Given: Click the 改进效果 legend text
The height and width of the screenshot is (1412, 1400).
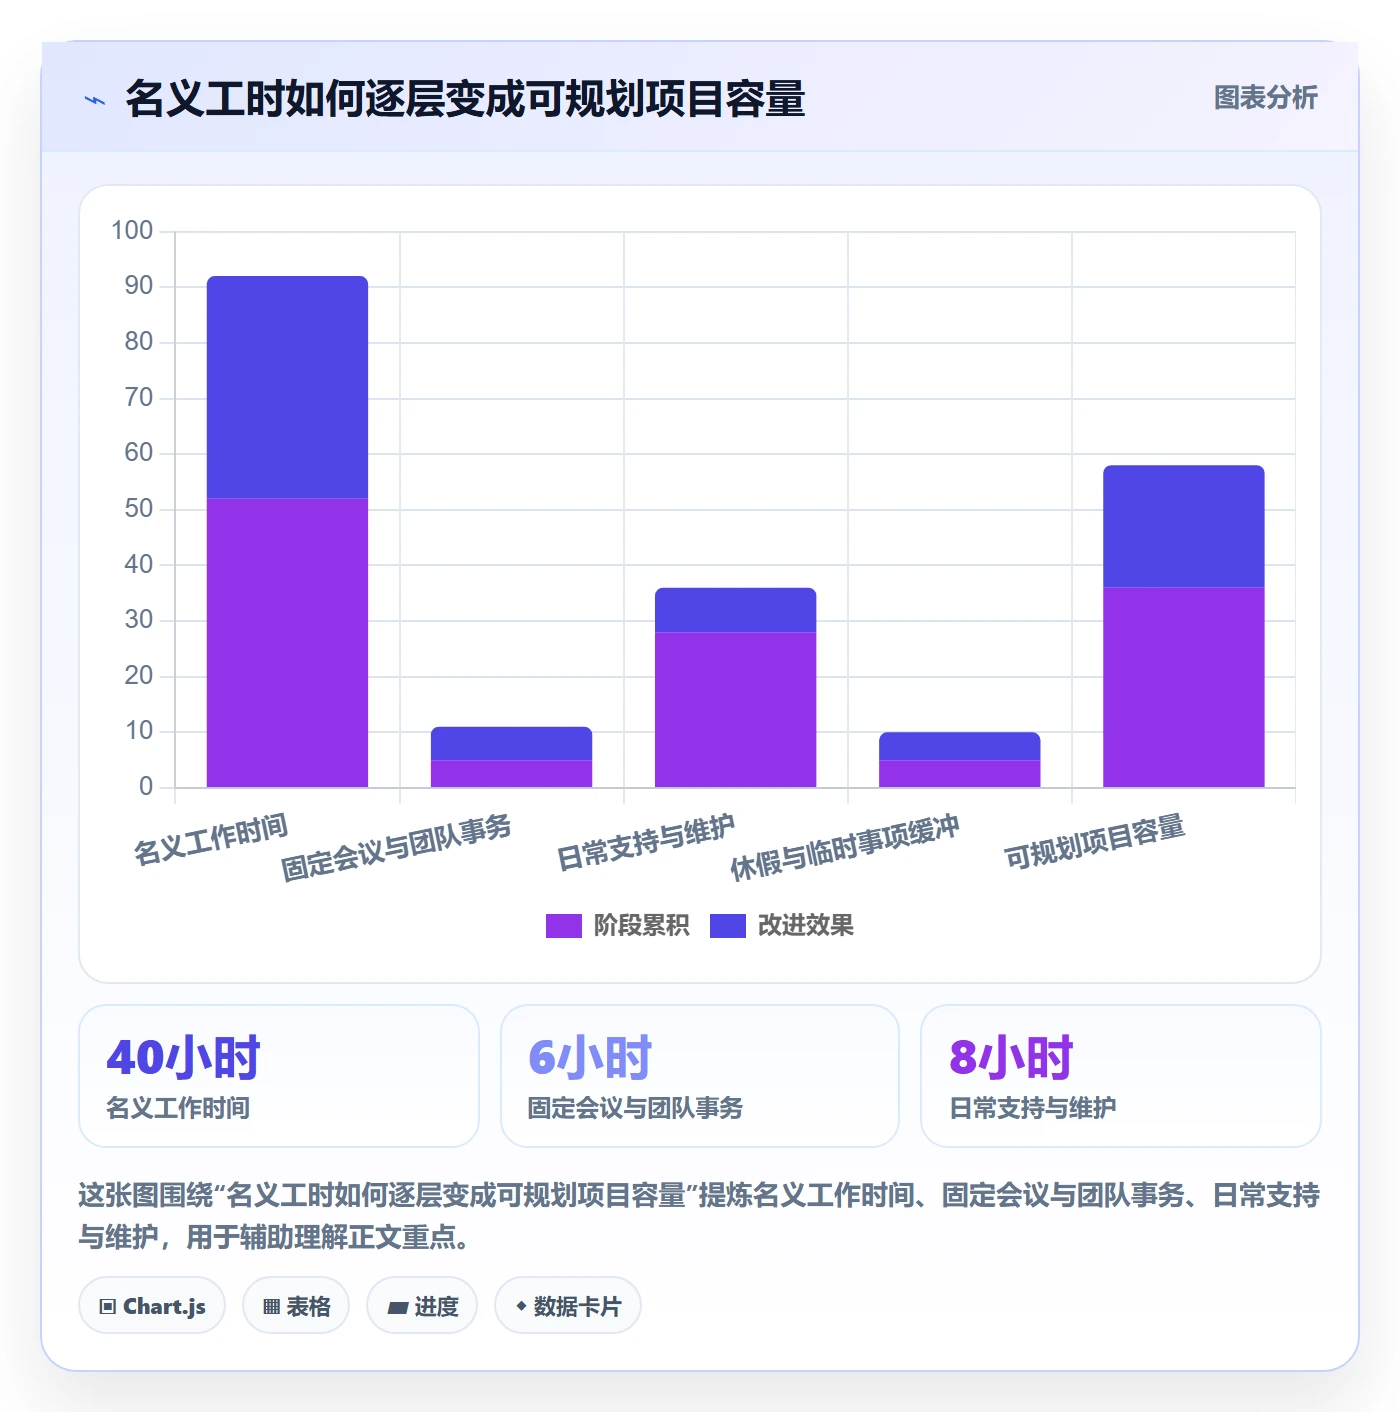Looking at the screenshot, I should coord(805,926).
